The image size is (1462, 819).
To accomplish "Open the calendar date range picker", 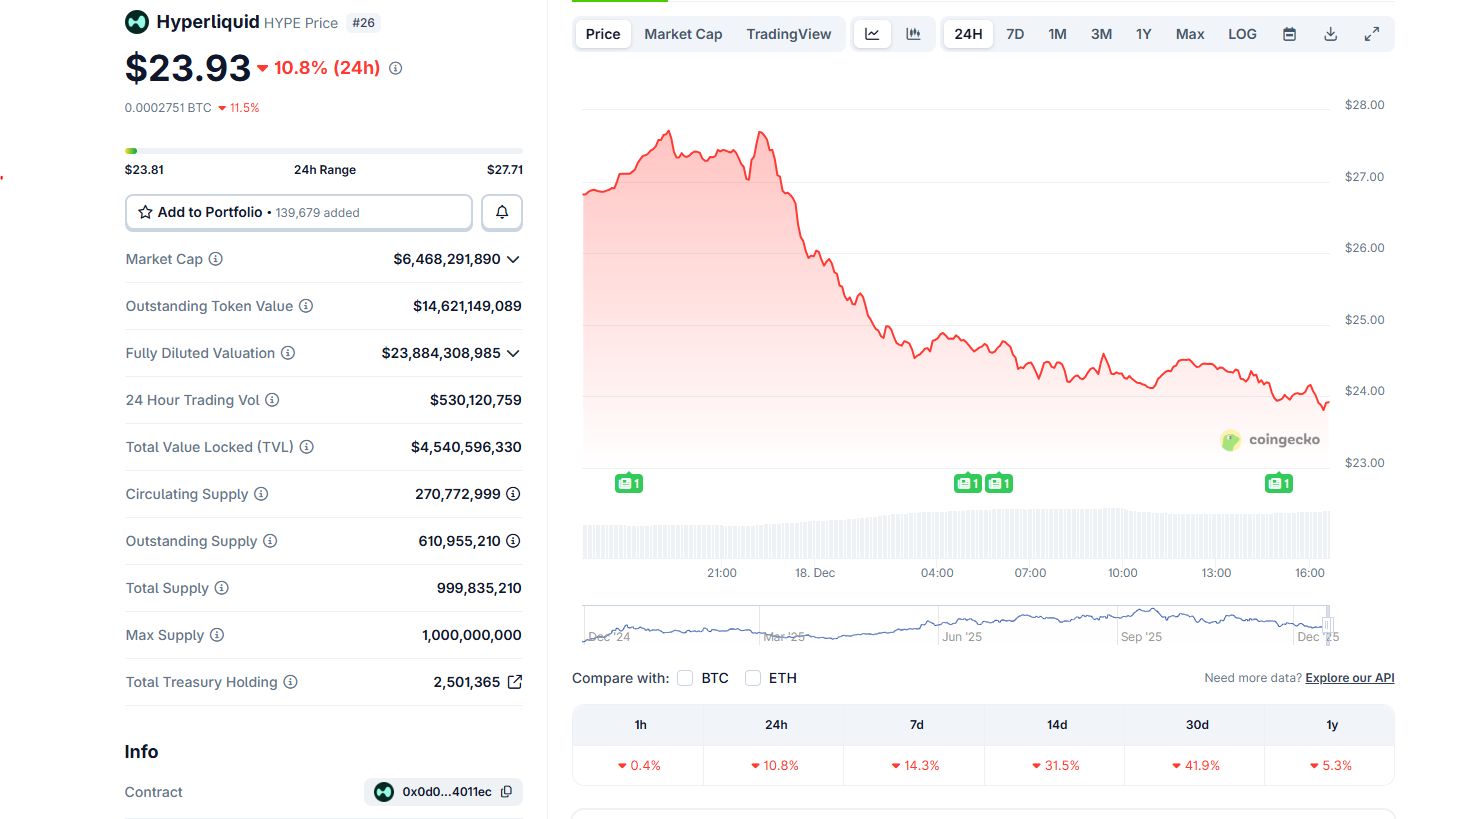I will (1290, 34).
